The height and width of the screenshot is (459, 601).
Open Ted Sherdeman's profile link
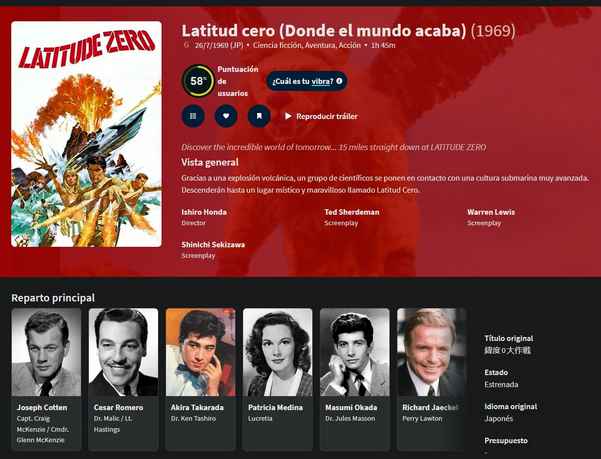[x=352, y=212]
